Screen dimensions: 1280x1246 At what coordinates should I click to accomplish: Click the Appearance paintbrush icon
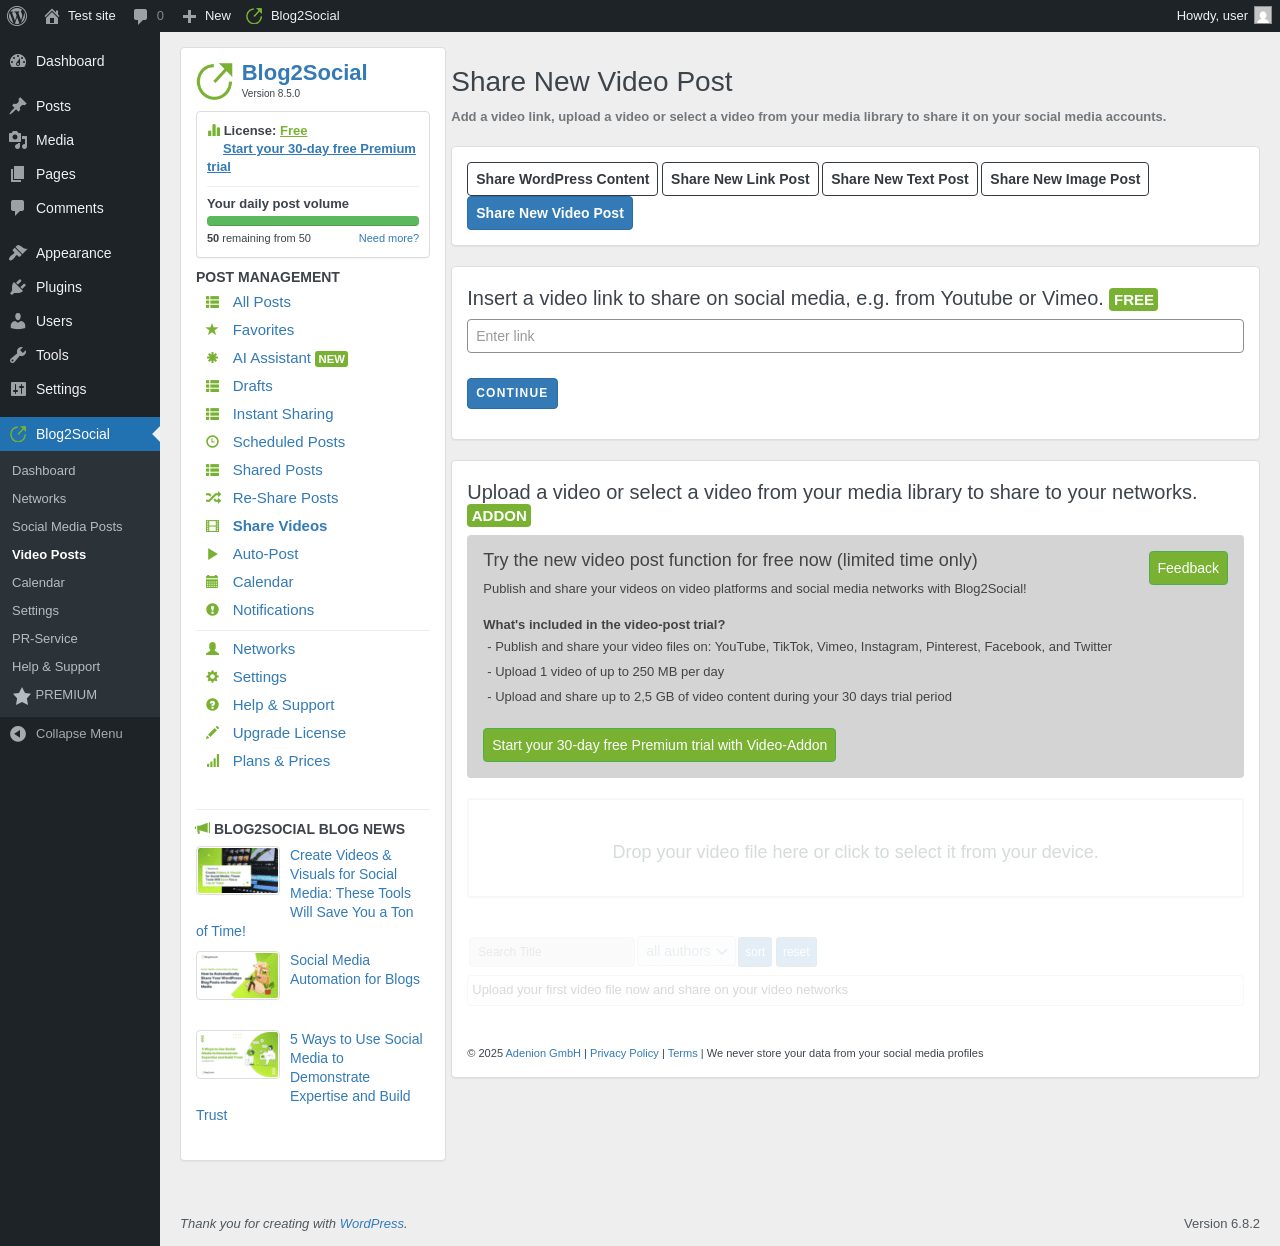(x=18, y=253)
